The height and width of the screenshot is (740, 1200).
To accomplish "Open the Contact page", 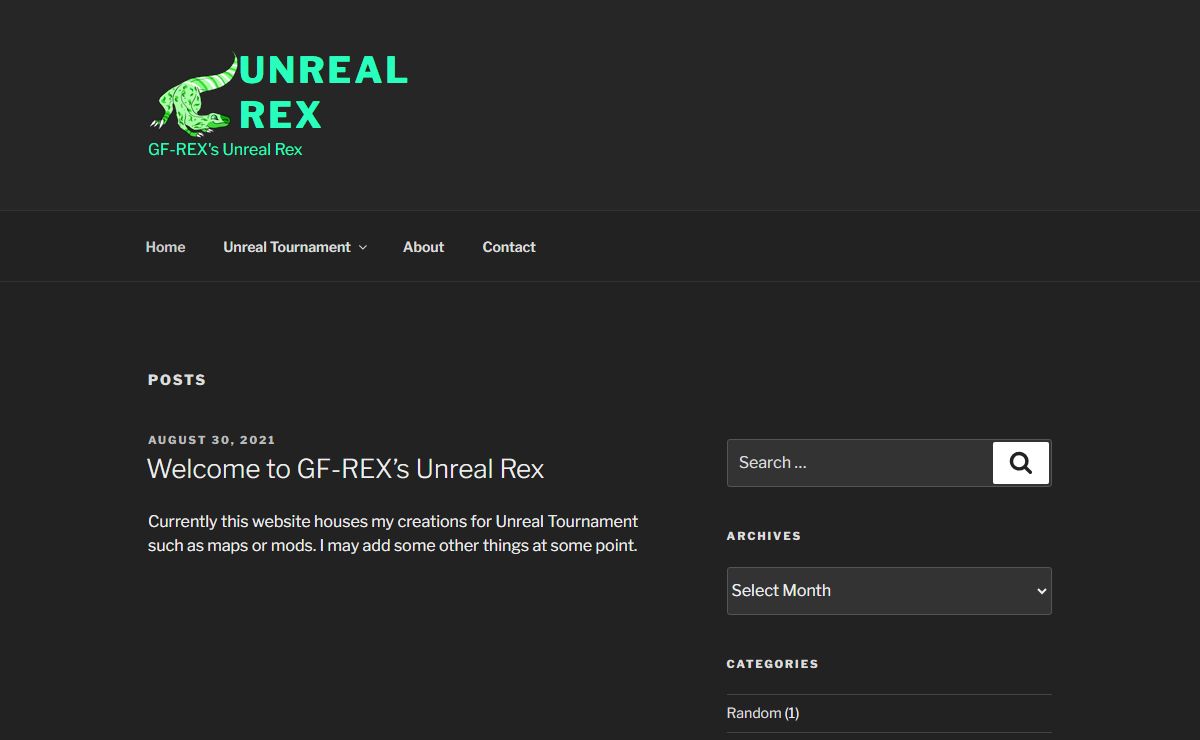I will pos(509,247).
